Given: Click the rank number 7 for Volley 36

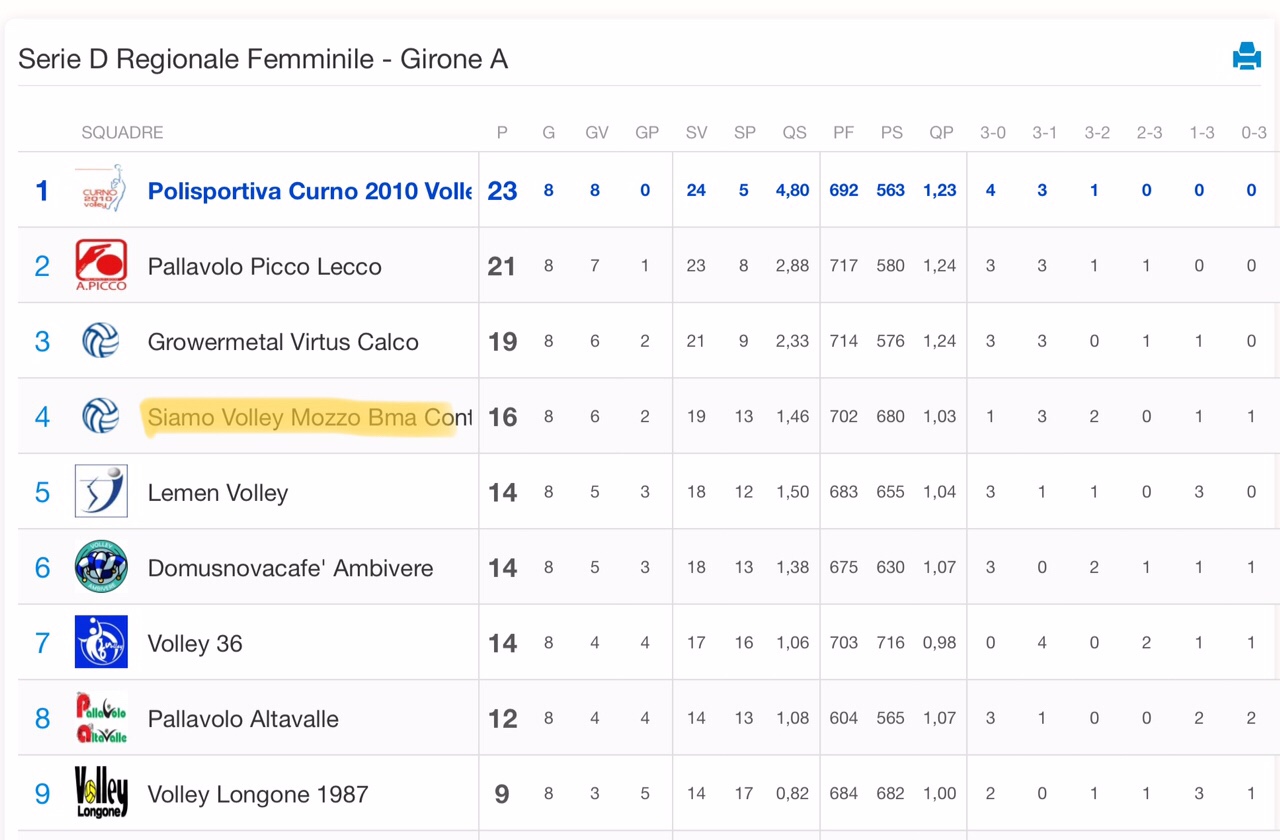Looking at the screenshot, I should pyautogui.click(x=42, y=643).
